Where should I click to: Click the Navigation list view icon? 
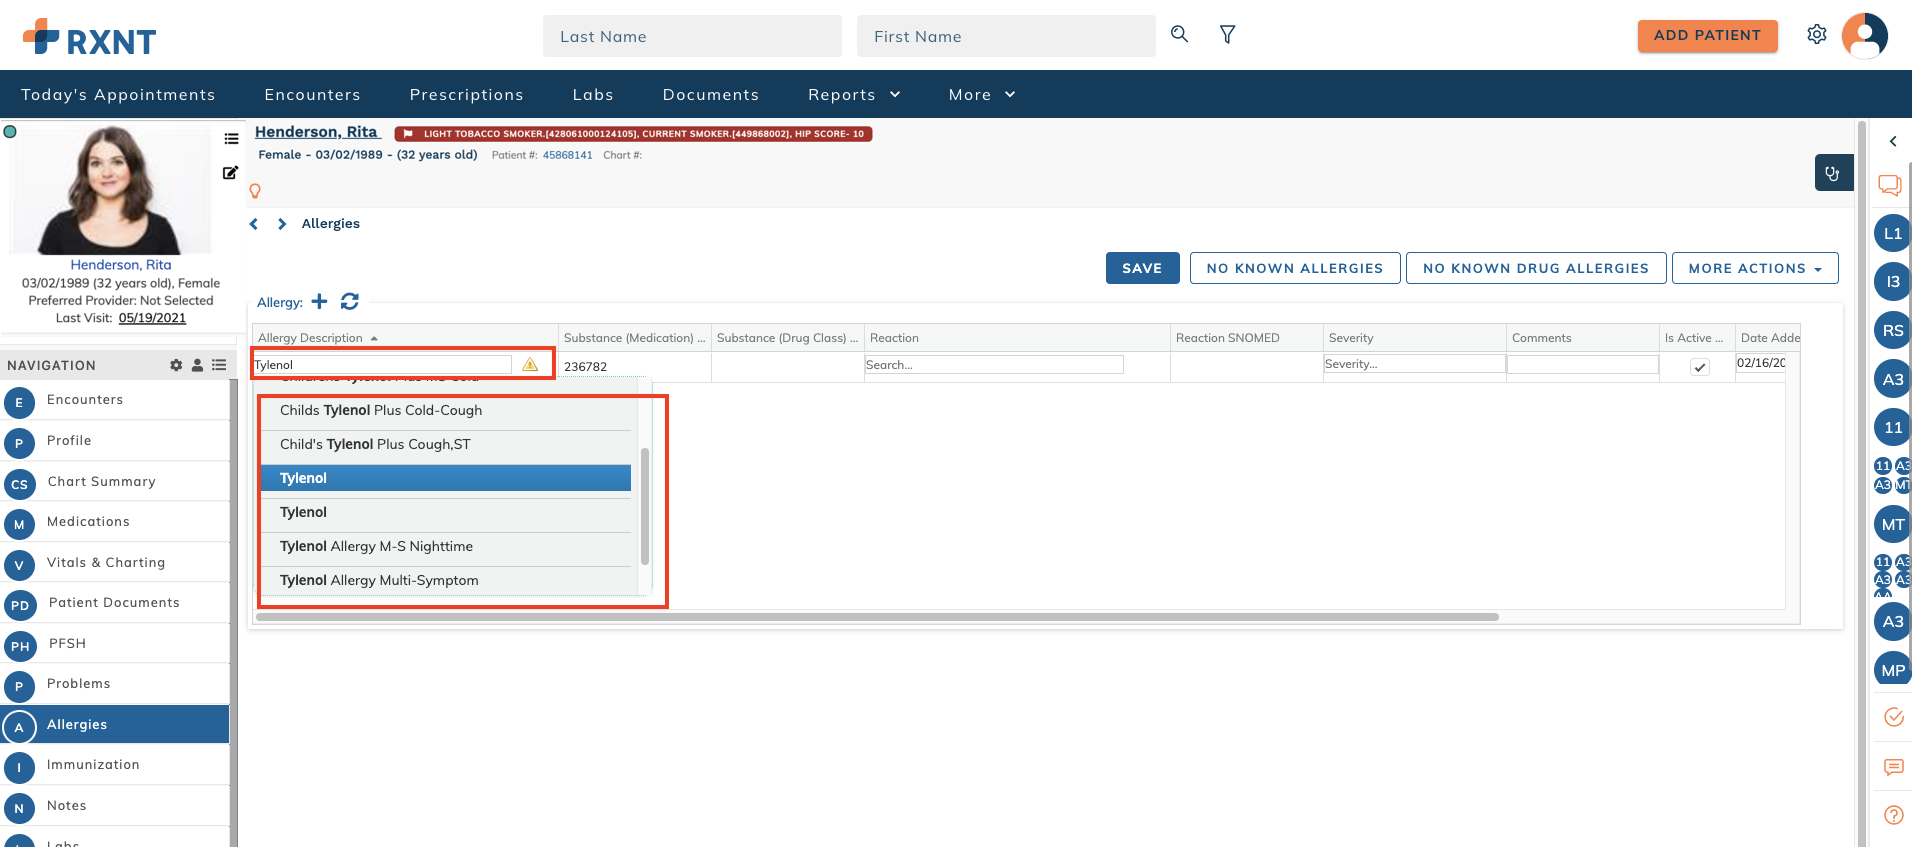[219, 365]
